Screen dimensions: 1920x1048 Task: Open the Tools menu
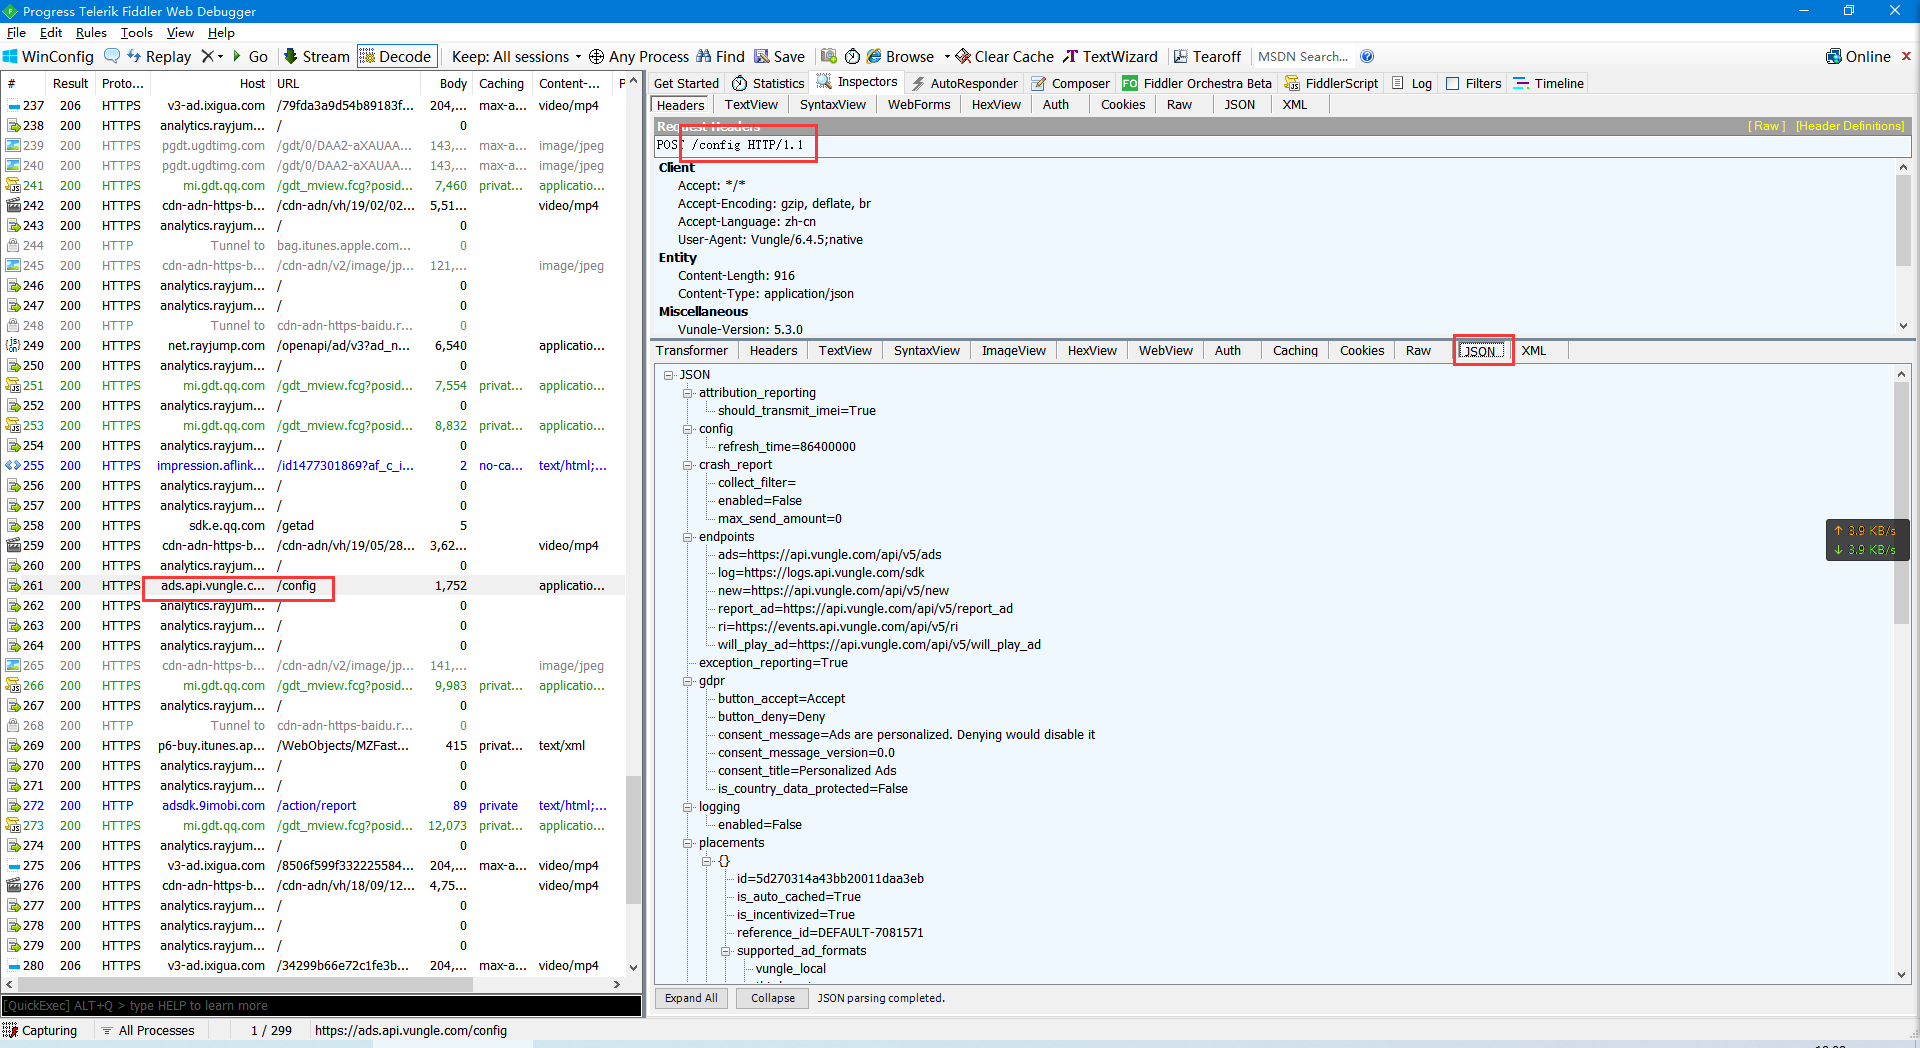tap(137, 33)
